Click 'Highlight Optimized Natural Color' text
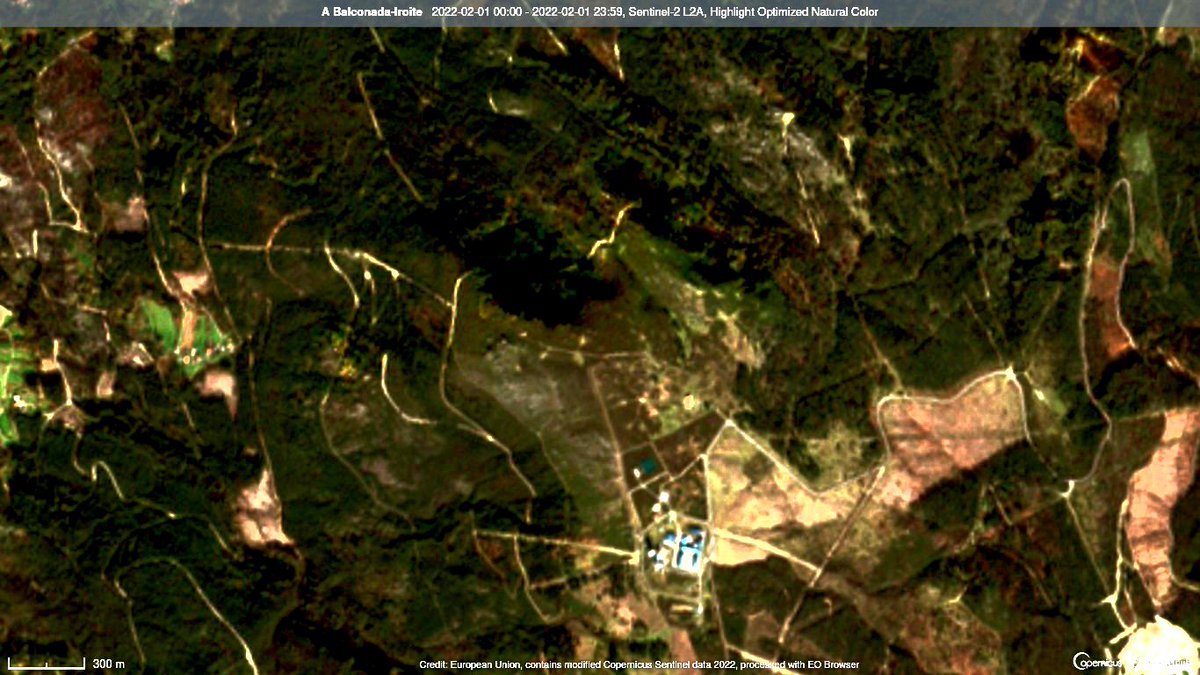The height and width of the screenshot is (675, 1200). point(793,12)
